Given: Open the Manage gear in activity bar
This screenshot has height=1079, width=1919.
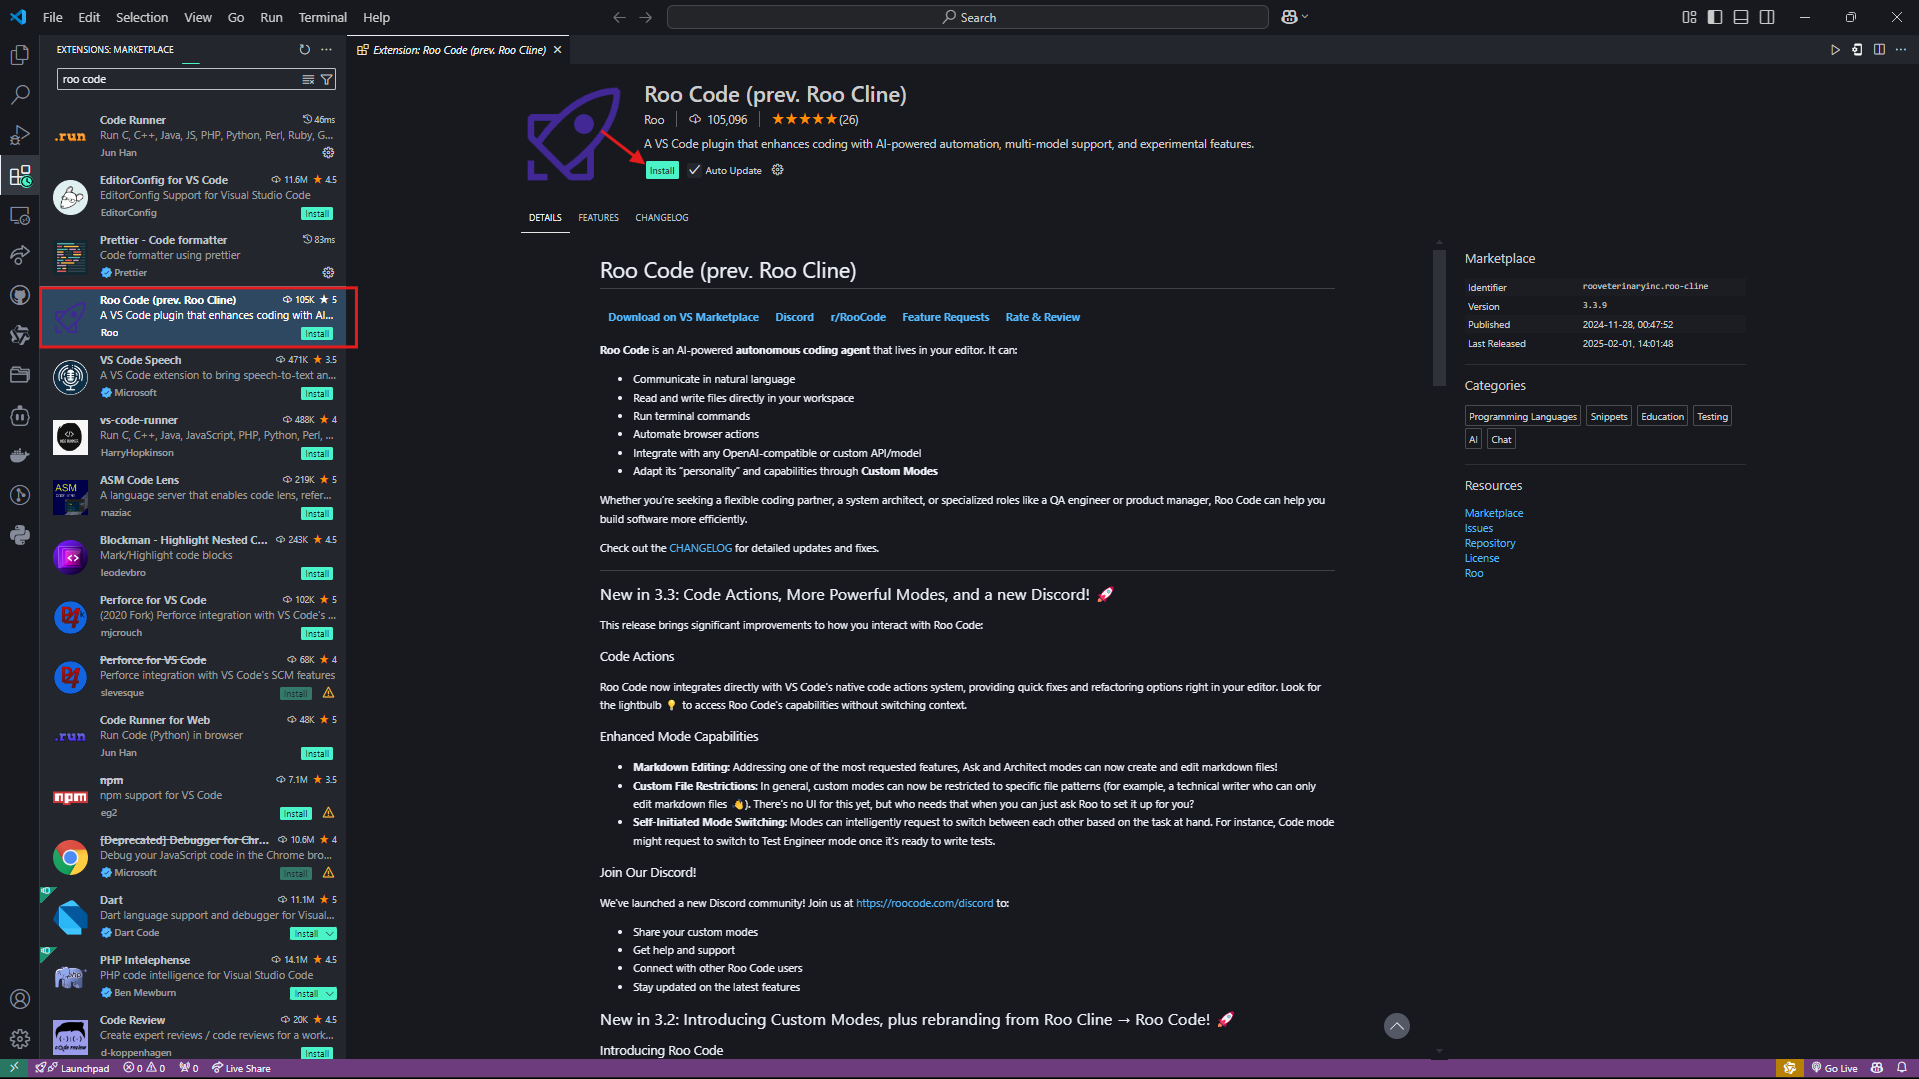Looking at the screenshot, I should [x=20, y=1039].
